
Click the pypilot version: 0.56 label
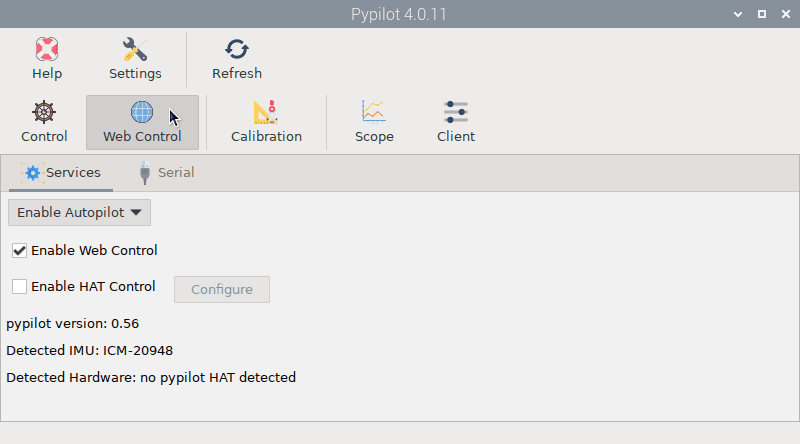click(x=72, y=323)
